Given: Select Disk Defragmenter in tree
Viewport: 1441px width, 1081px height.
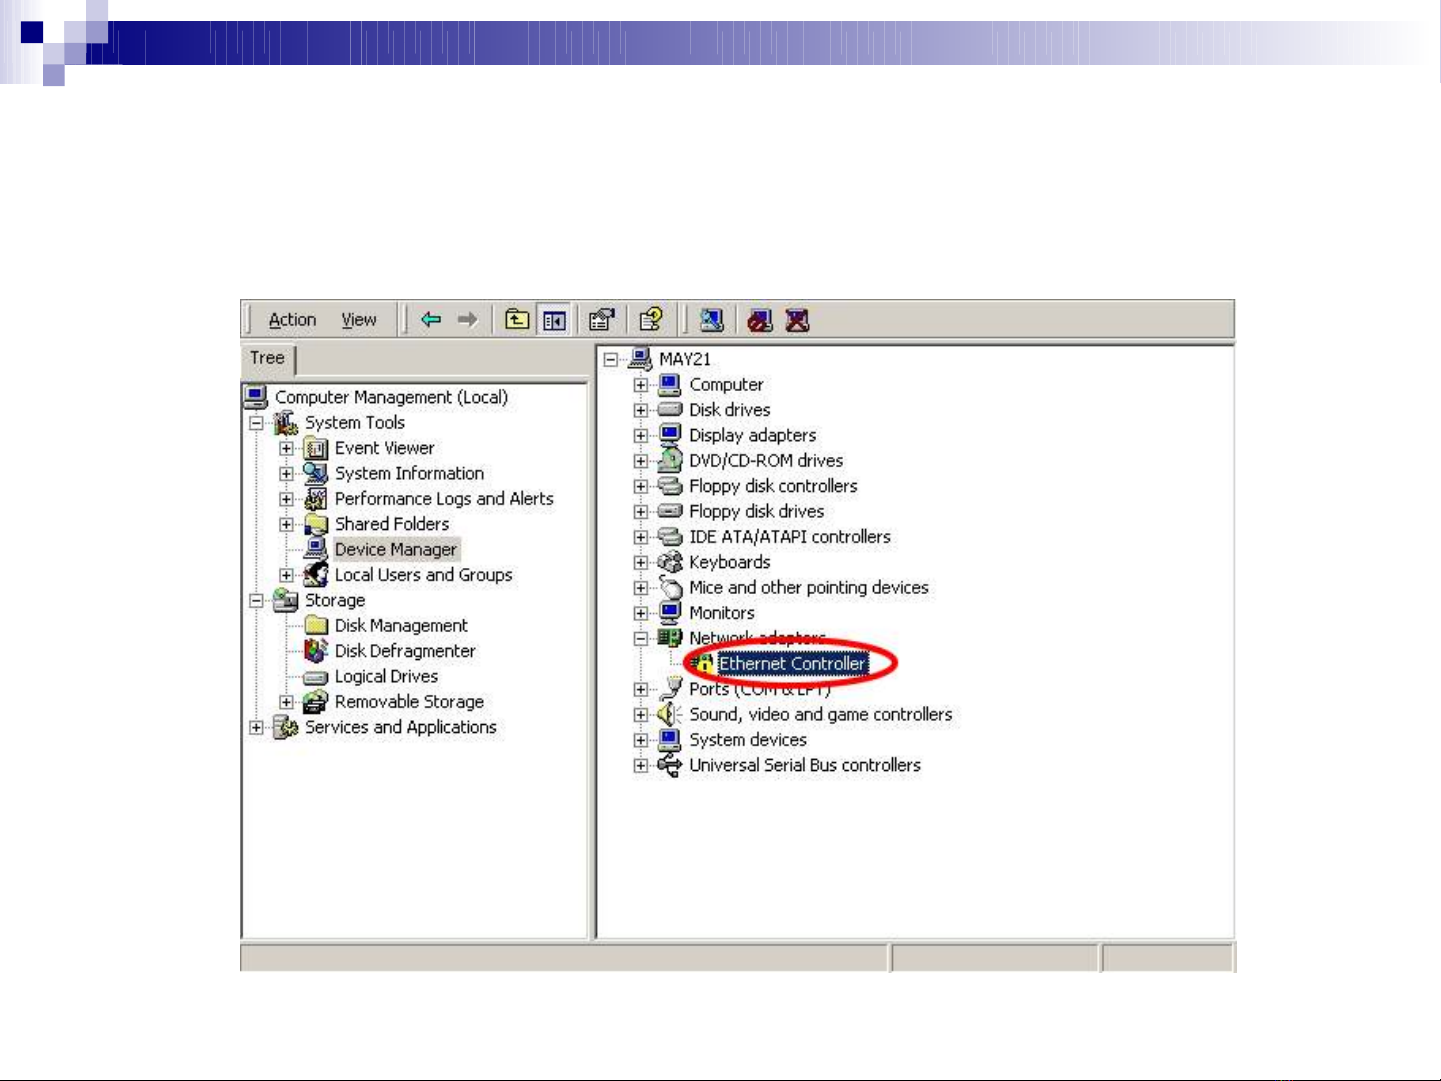Looking at the screenshot, I should click(x=404, y=651).
